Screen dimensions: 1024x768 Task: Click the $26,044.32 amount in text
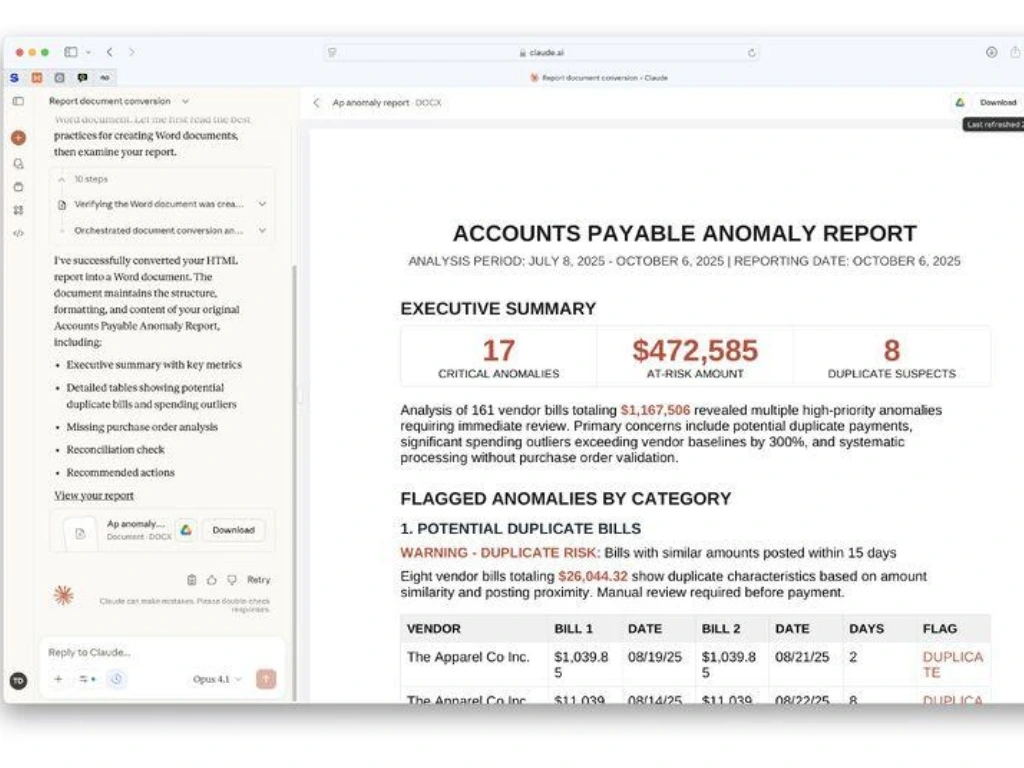click(x=593, y=577)
